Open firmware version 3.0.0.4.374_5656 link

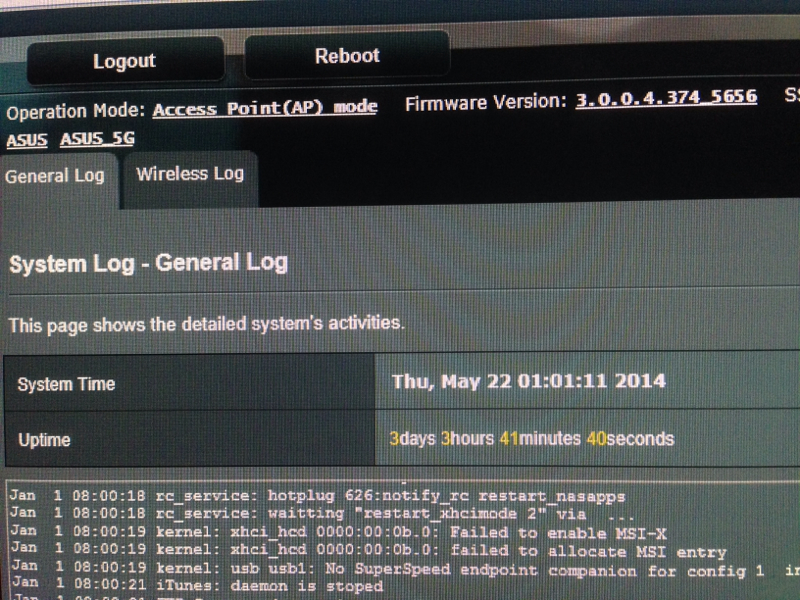pyautogui.click(x=666, y=97)
